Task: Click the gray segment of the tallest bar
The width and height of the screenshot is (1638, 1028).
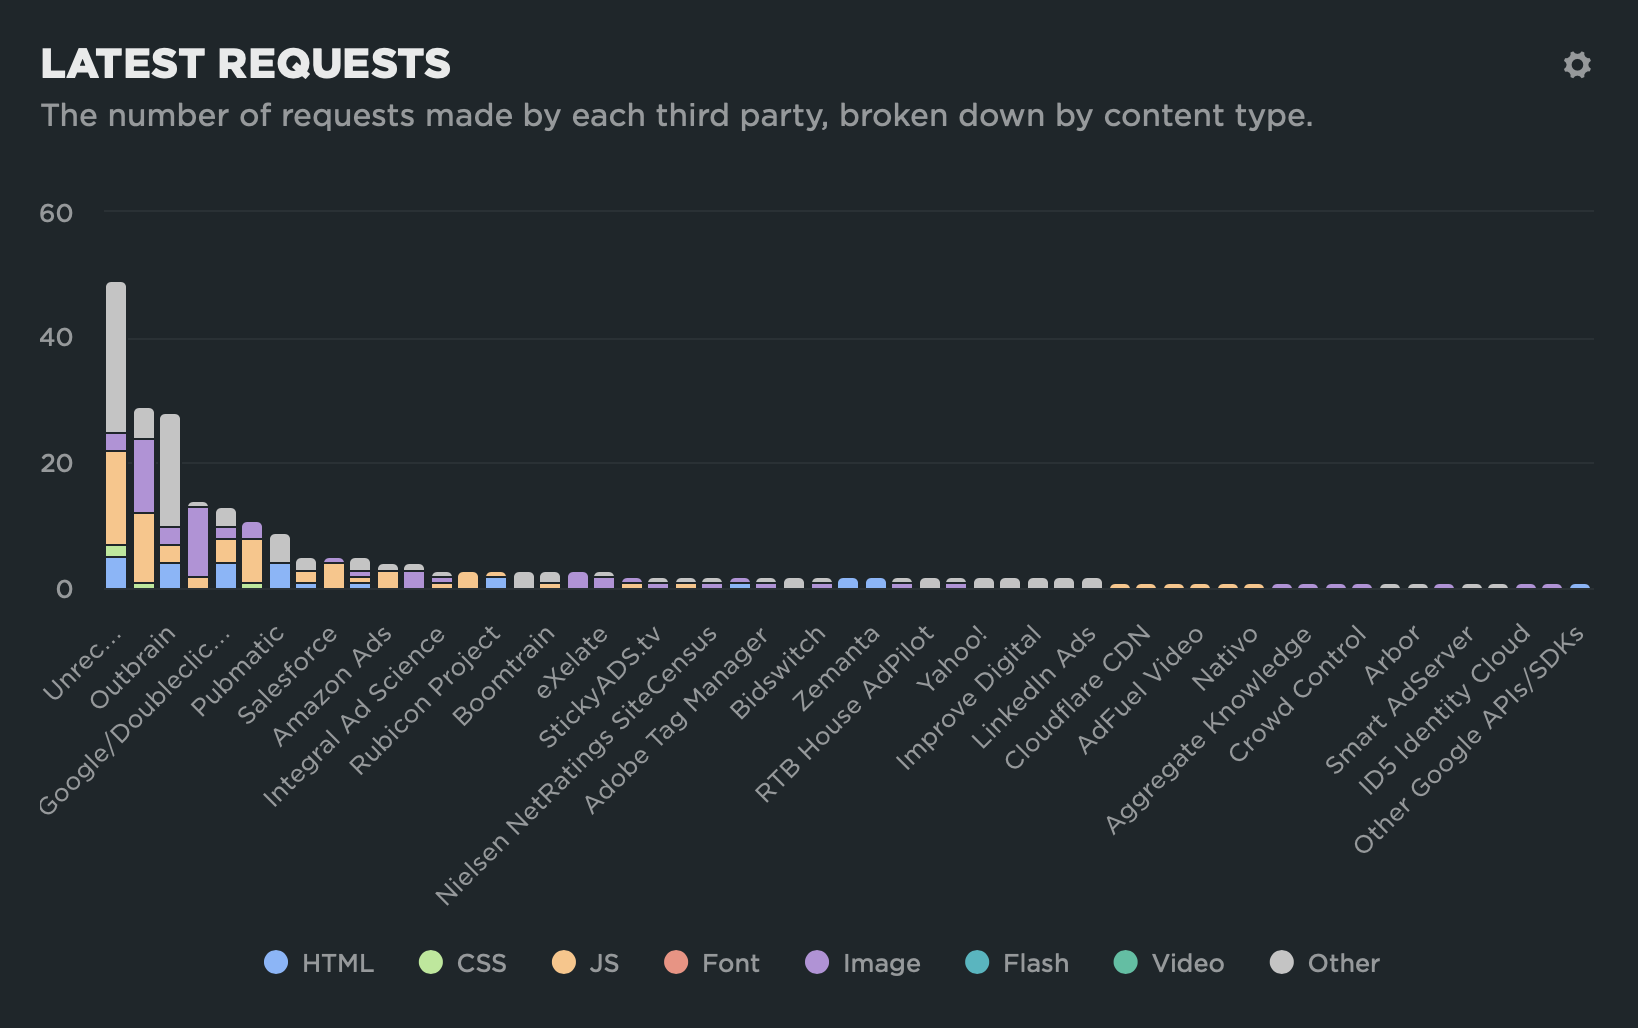Action: pyautogui.click(x=115, y=355)
